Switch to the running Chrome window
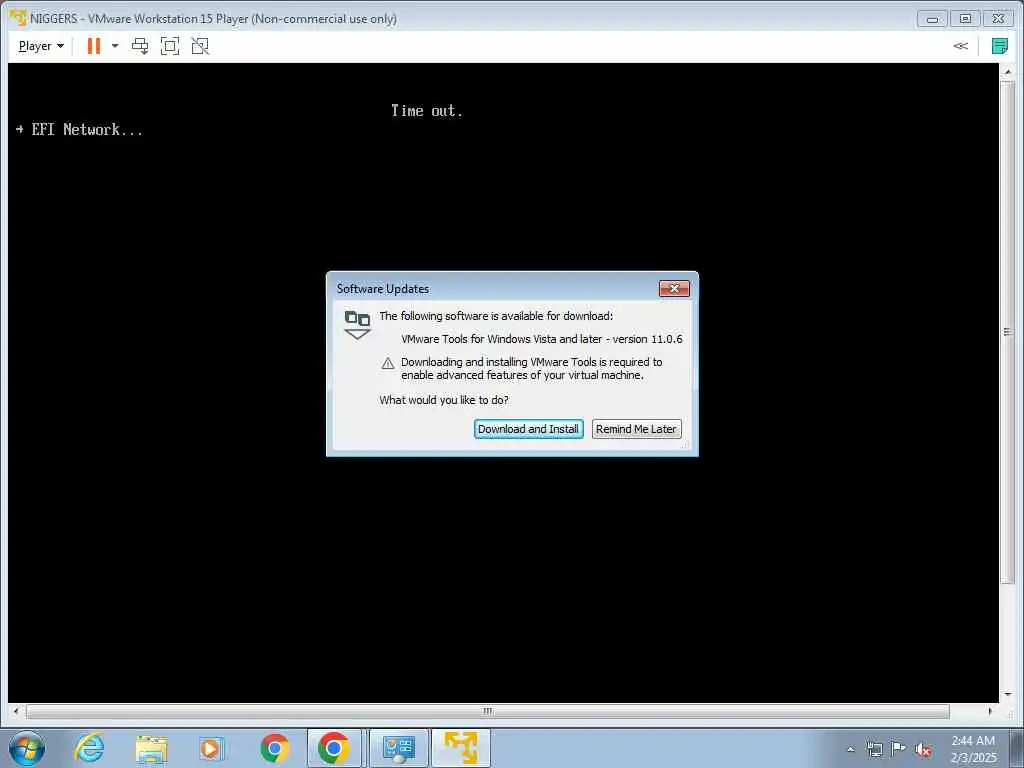This screenshot has width=1024, height=768. click(x=334, y=748)
